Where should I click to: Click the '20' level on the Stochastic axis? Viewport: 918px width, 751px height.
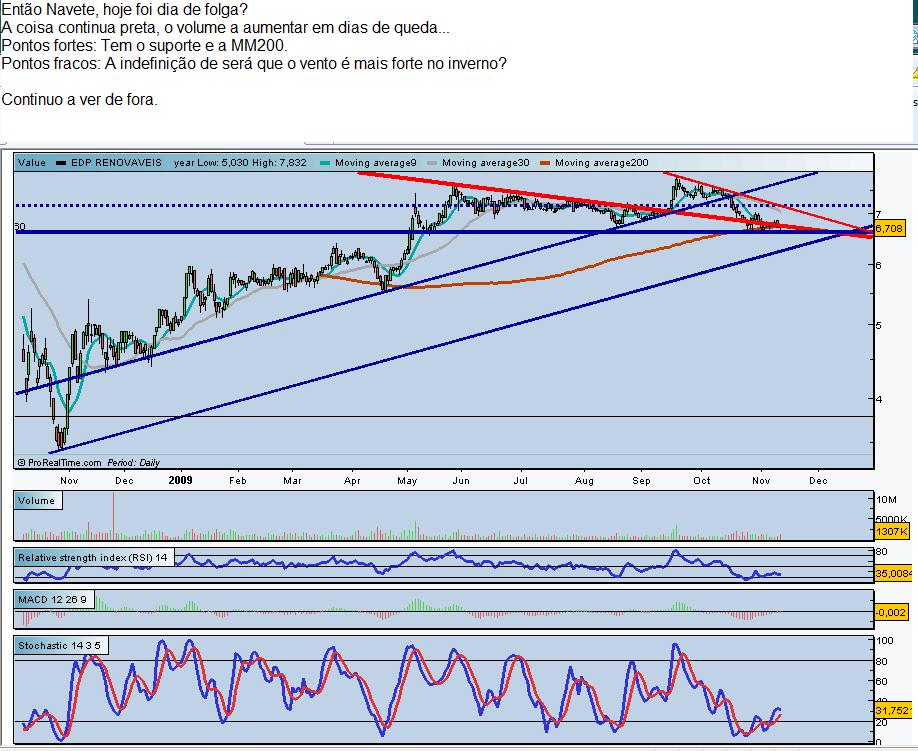point(882,723)
